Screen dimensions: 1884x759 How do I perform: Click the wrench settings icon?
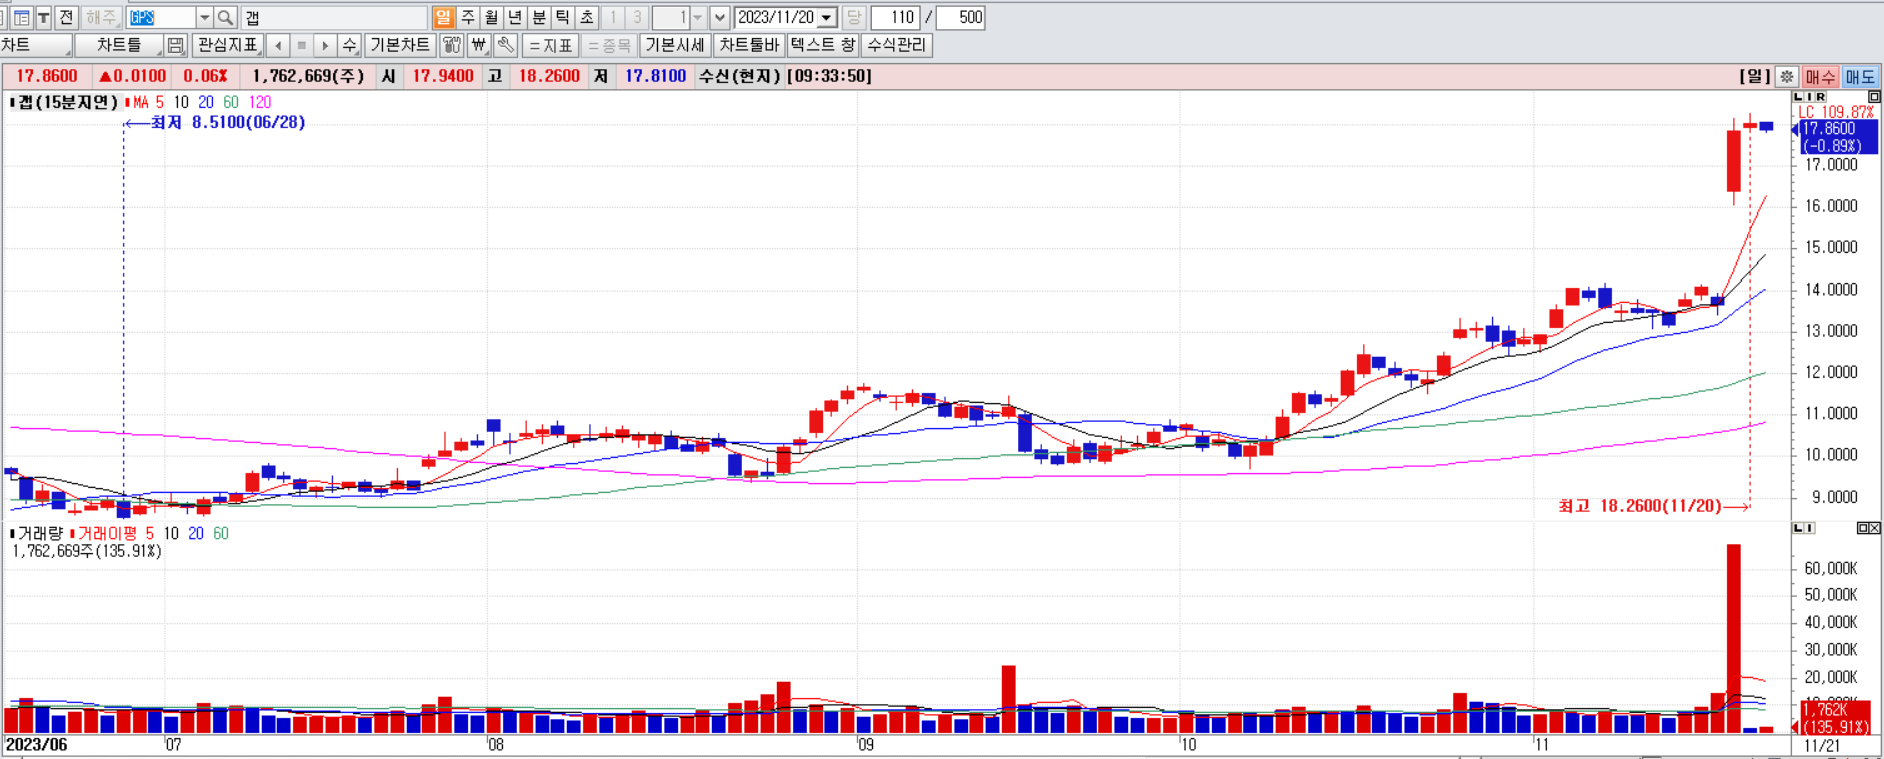[x=506, y=45]
